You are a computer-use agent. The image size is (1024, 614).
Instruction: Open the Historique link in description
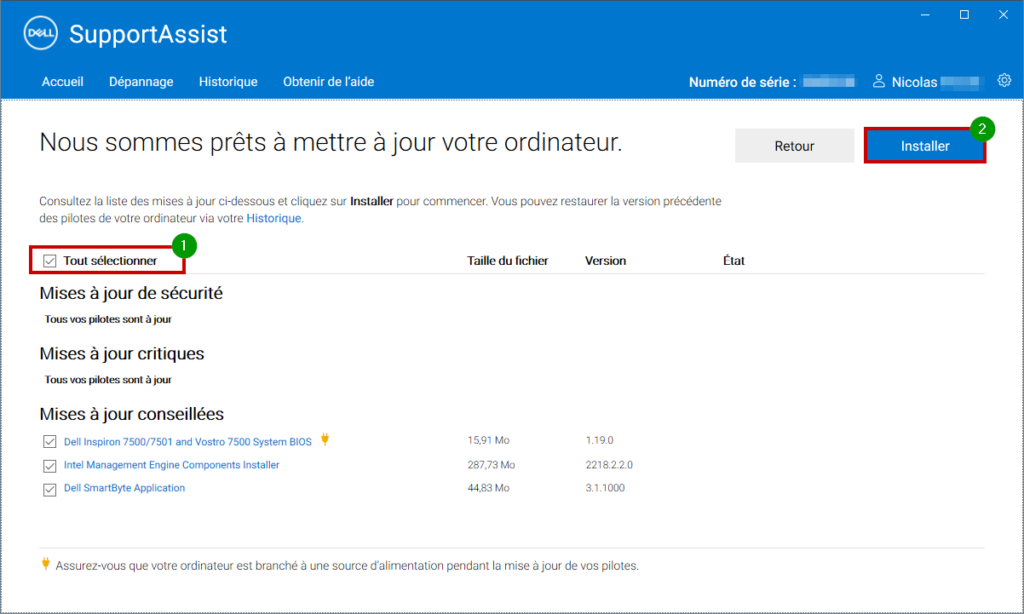(x=274, y=218)
